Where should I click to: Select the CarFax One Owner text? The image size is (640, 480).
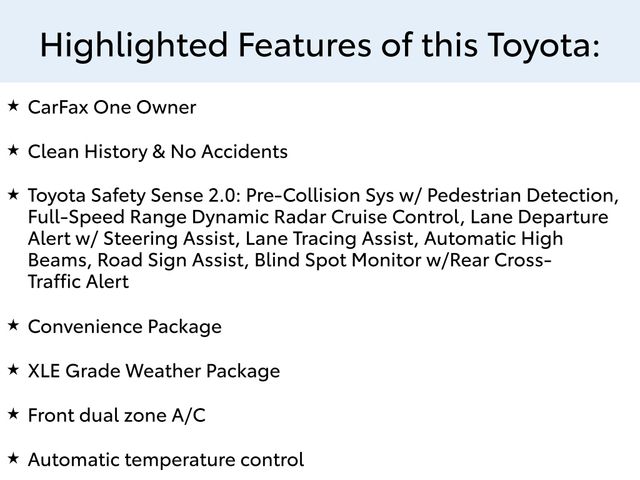tap(112, 107)
